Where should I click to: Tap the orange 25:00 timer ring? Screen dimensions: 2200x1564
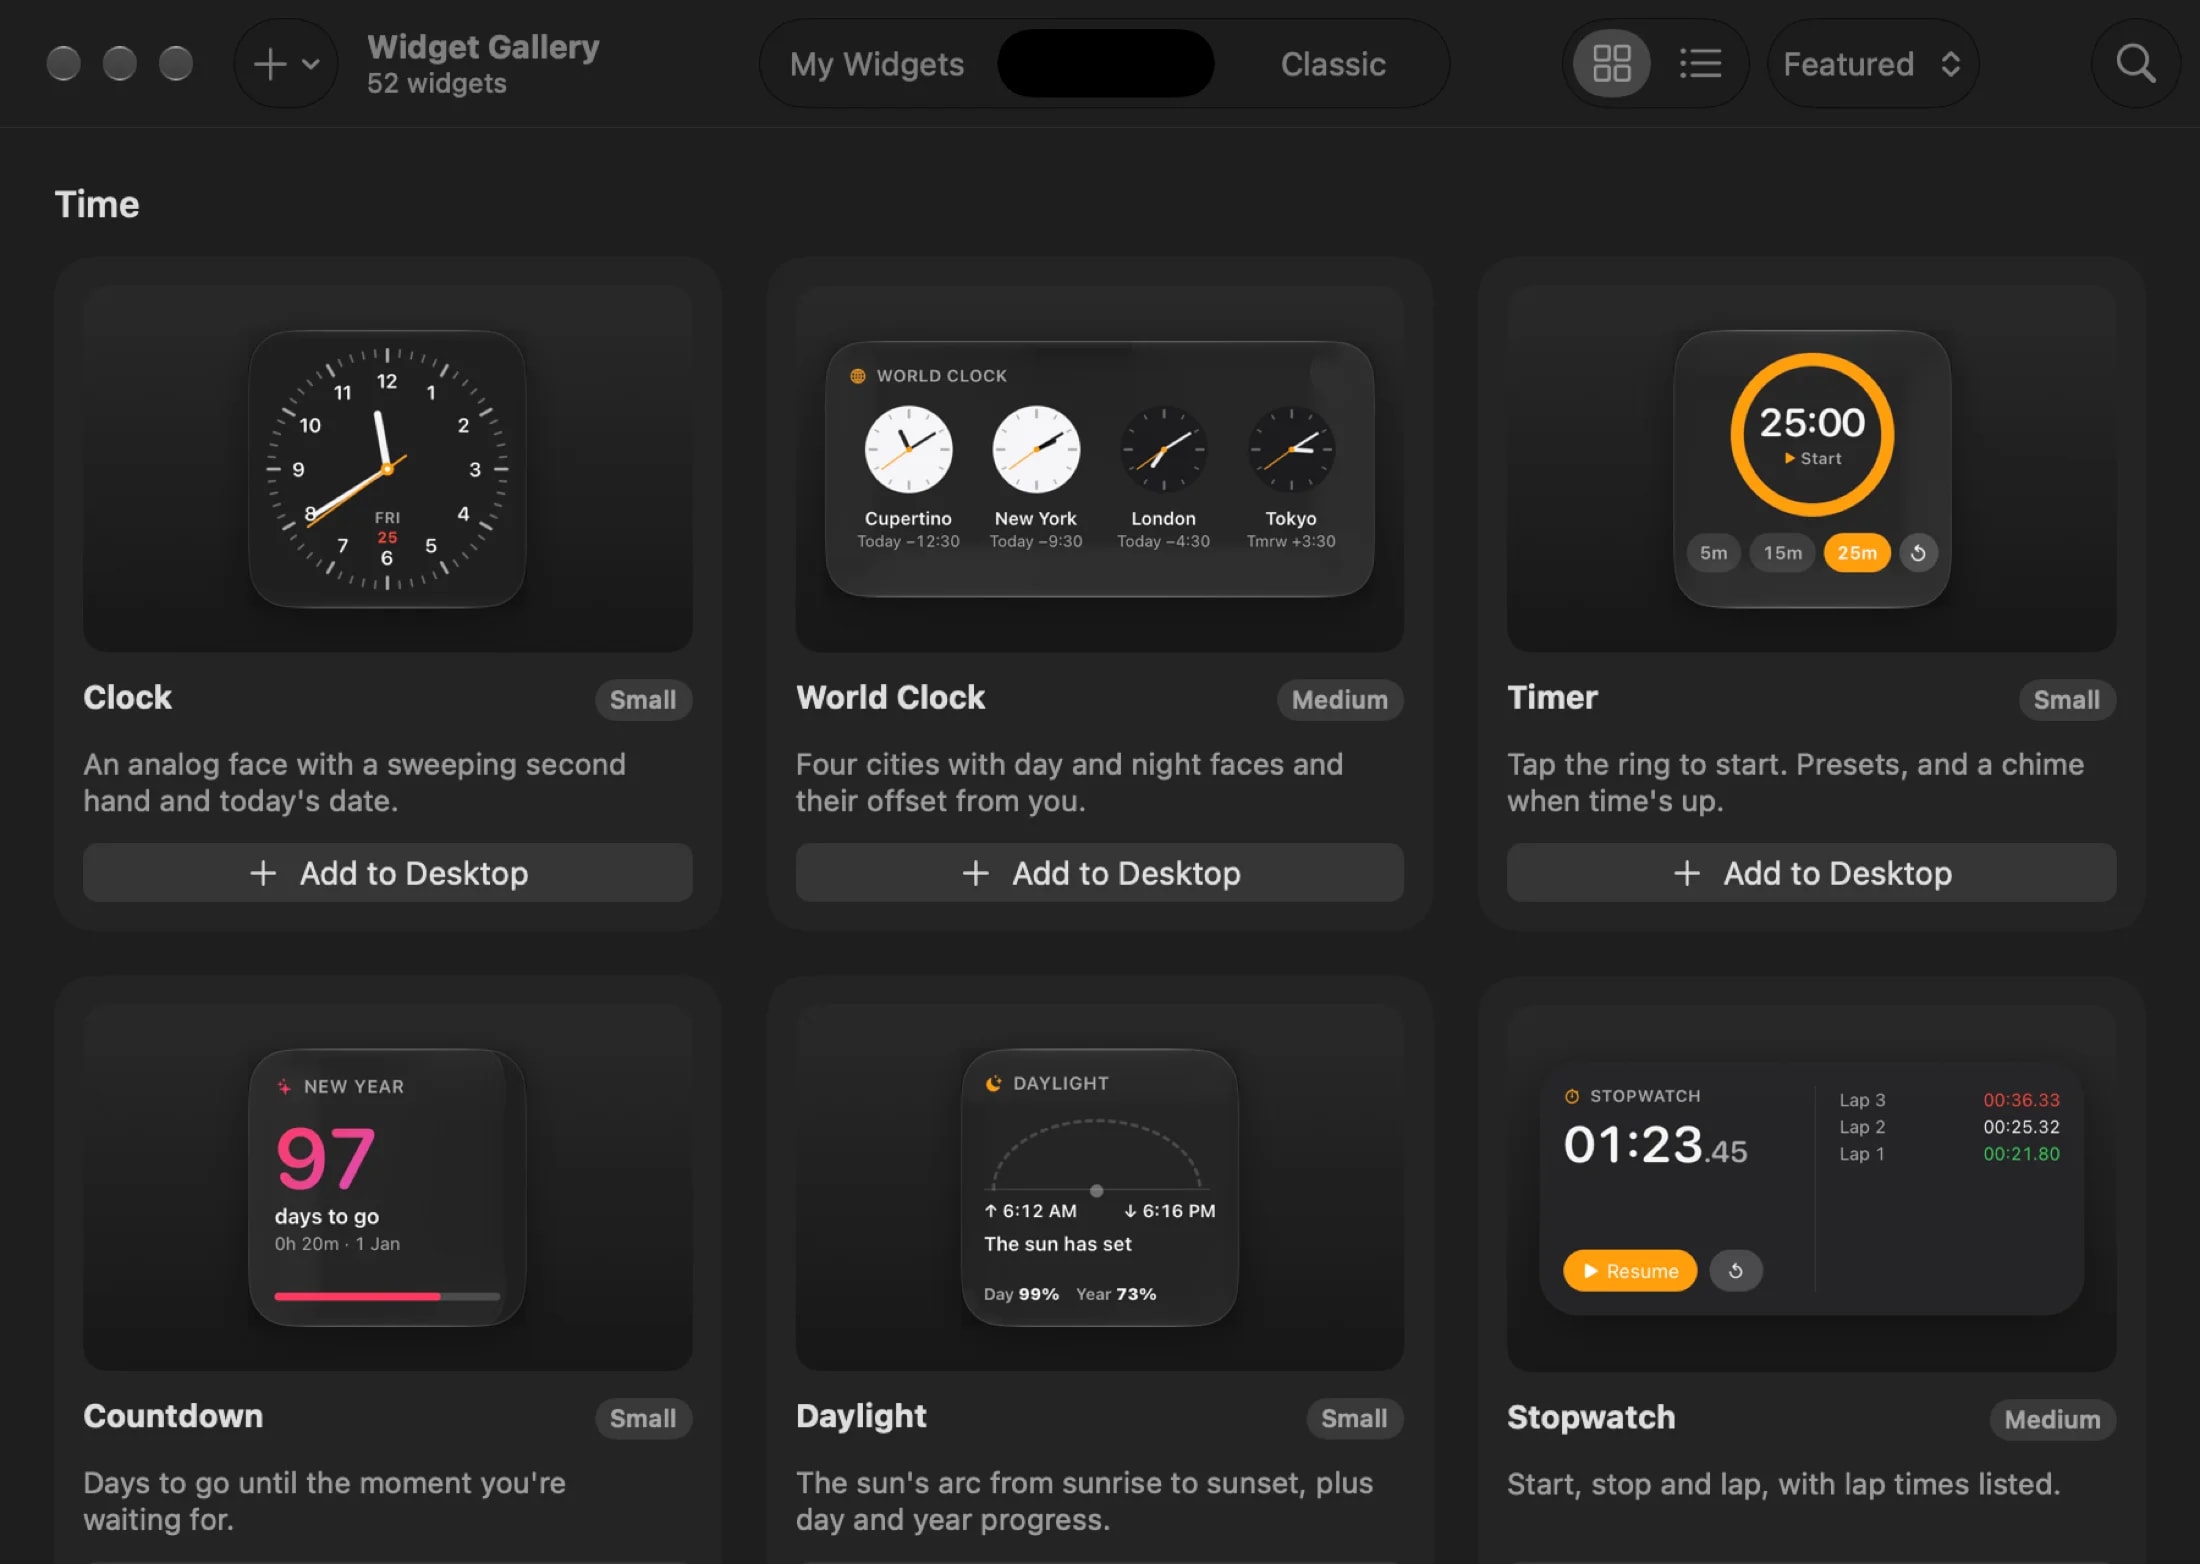tap(1812, 435)
